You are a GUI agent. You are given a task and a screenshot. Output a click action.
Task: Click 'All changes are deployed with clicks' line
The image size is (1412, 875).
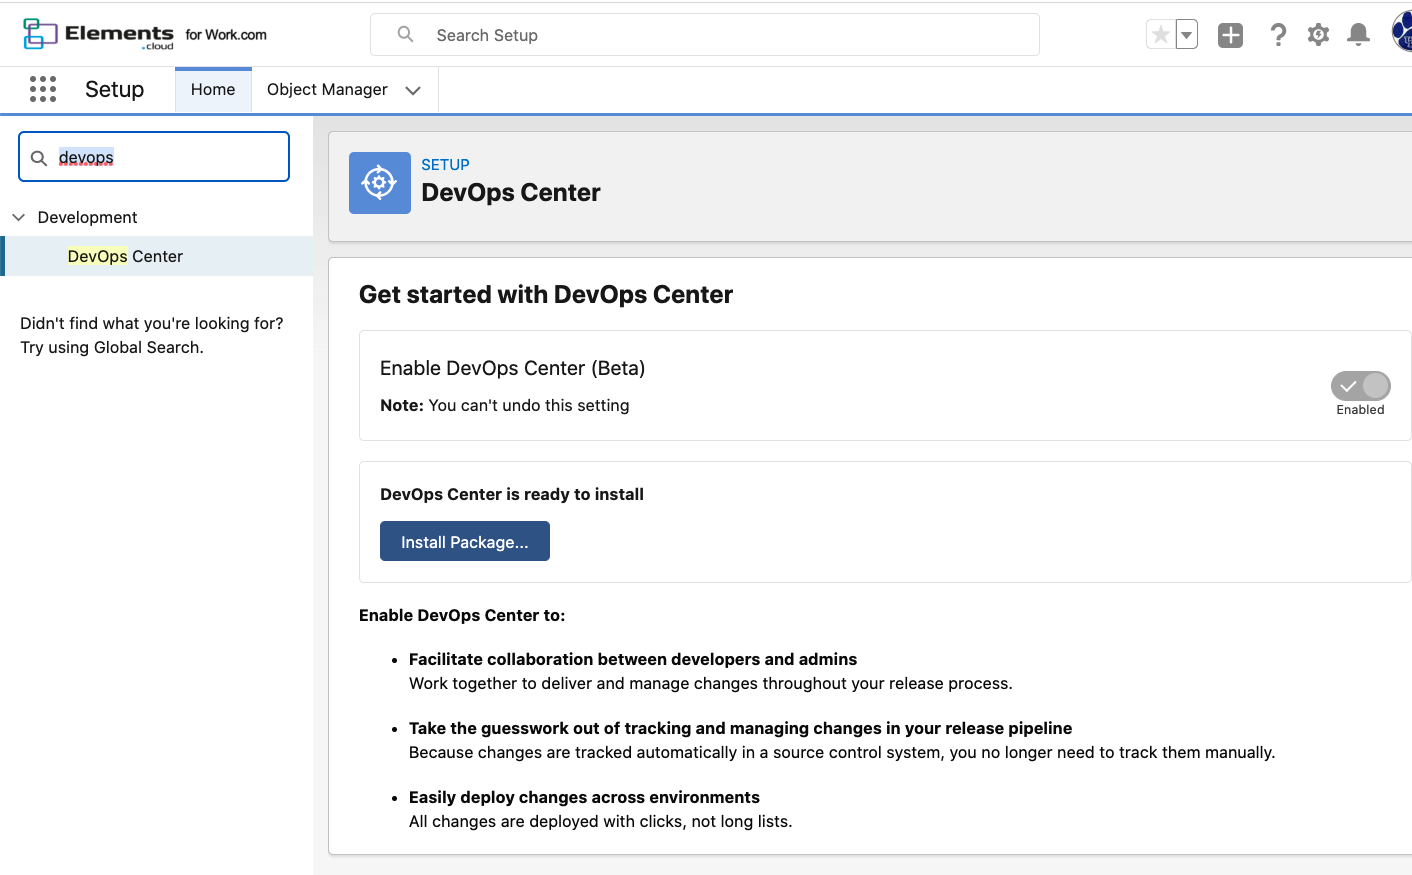pyautogui.click(x=601, y=821)
